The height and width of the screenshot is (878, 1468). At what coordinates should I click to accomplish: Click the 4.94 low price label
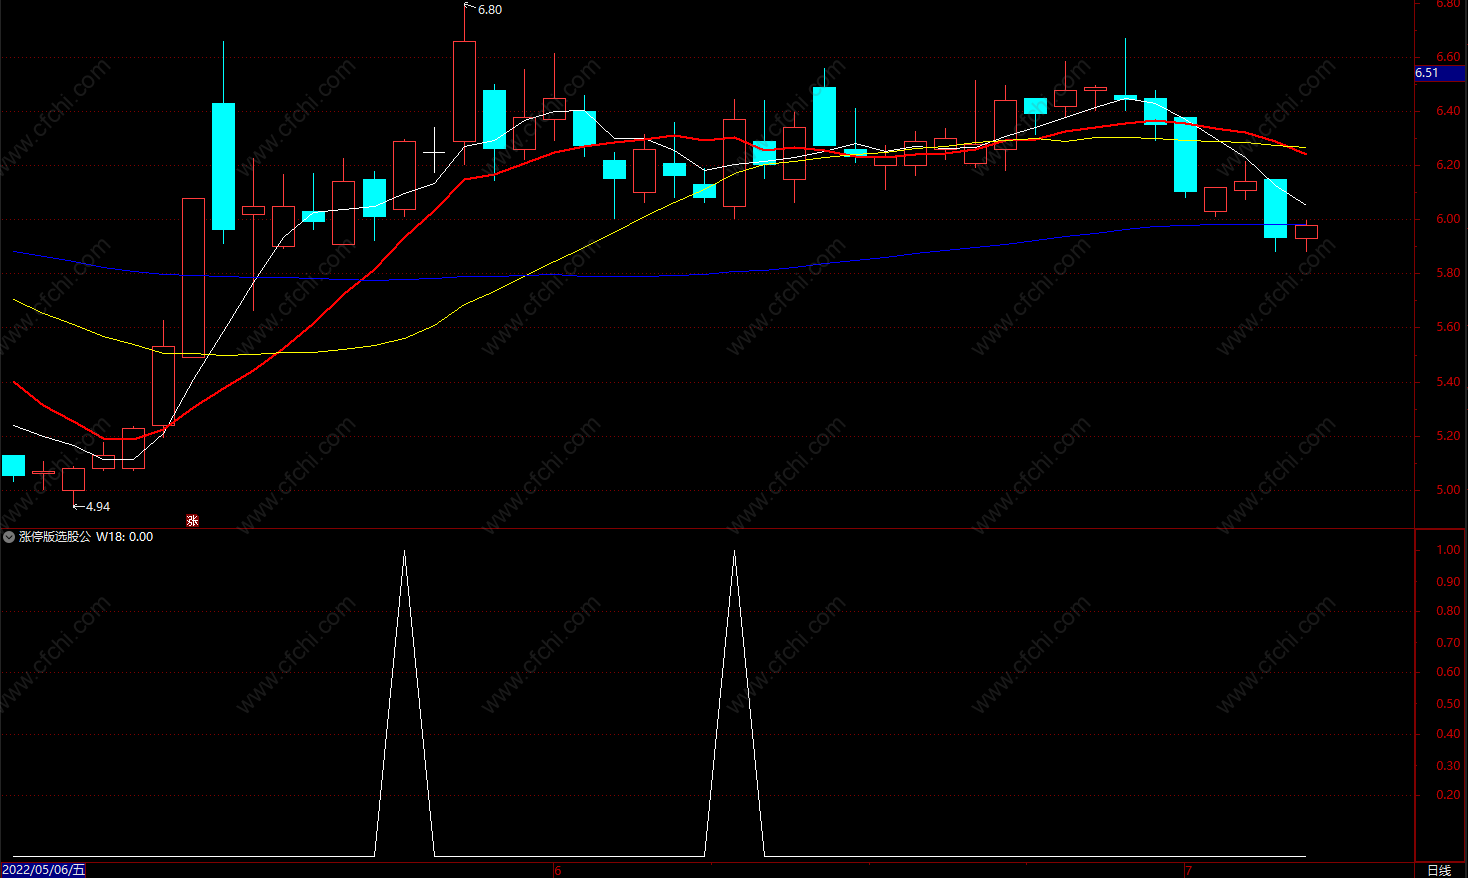click(98, 507)
